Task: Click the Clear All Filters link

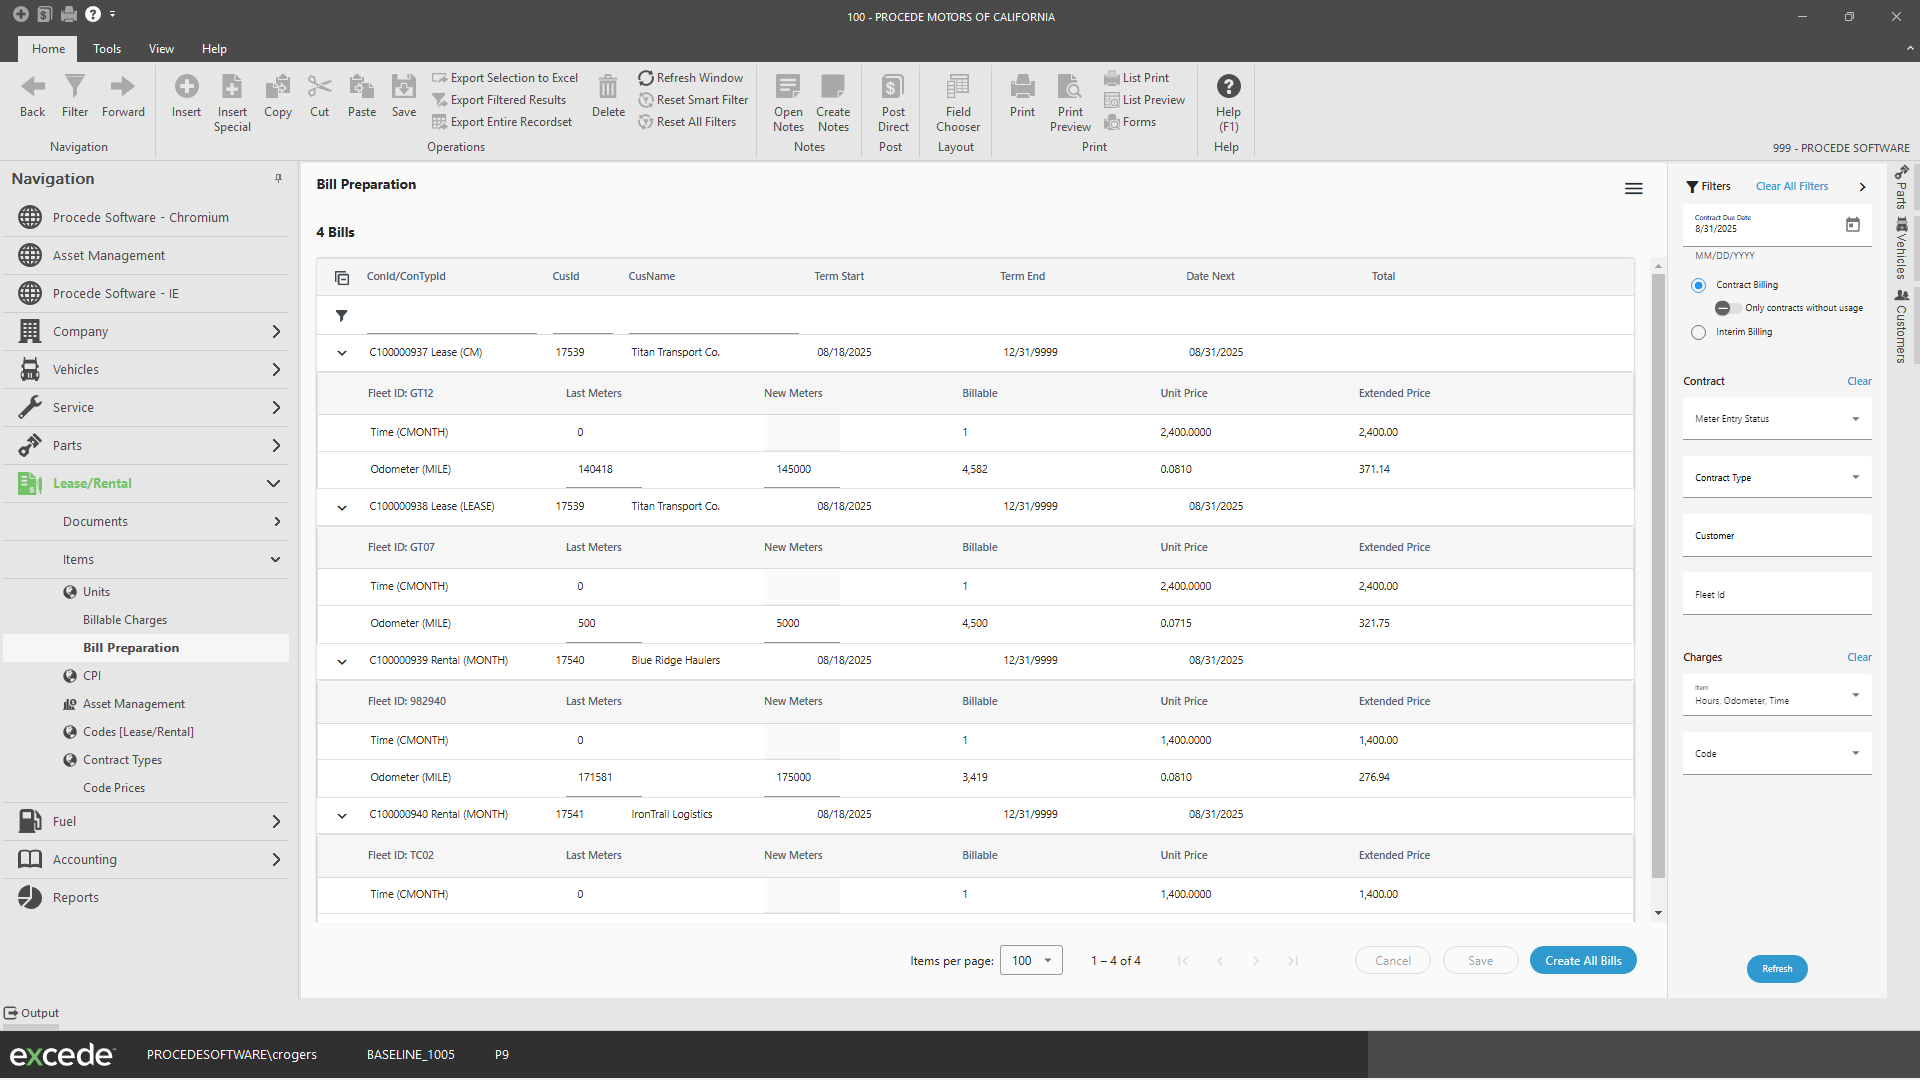Action: click(x=1791, y=186)
